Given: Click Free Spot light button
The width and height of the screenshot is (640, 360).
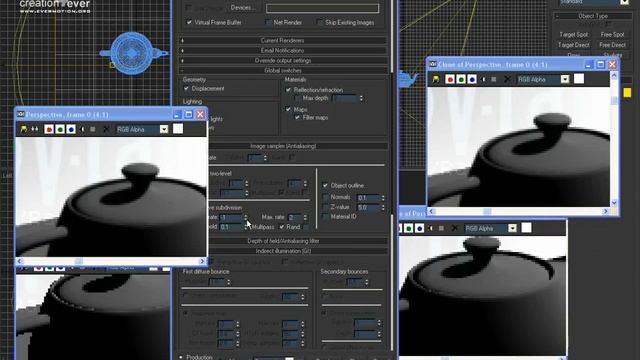Looking at the screenshot, I should pos(612,35).
